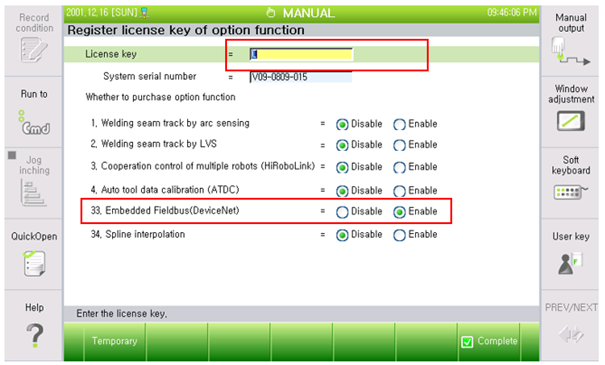Open the Window adjustment icon

point(571,121)
